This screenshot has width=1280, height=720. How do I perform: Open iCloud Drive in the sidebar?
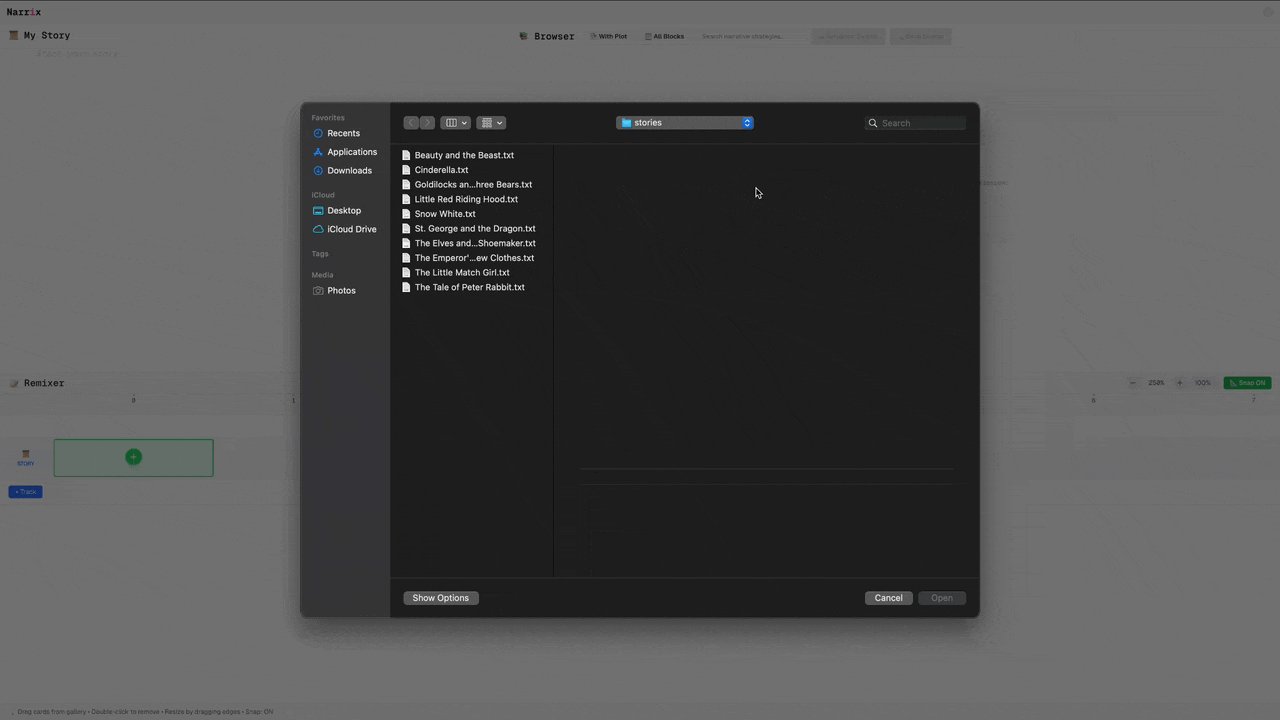coord(351,229)
